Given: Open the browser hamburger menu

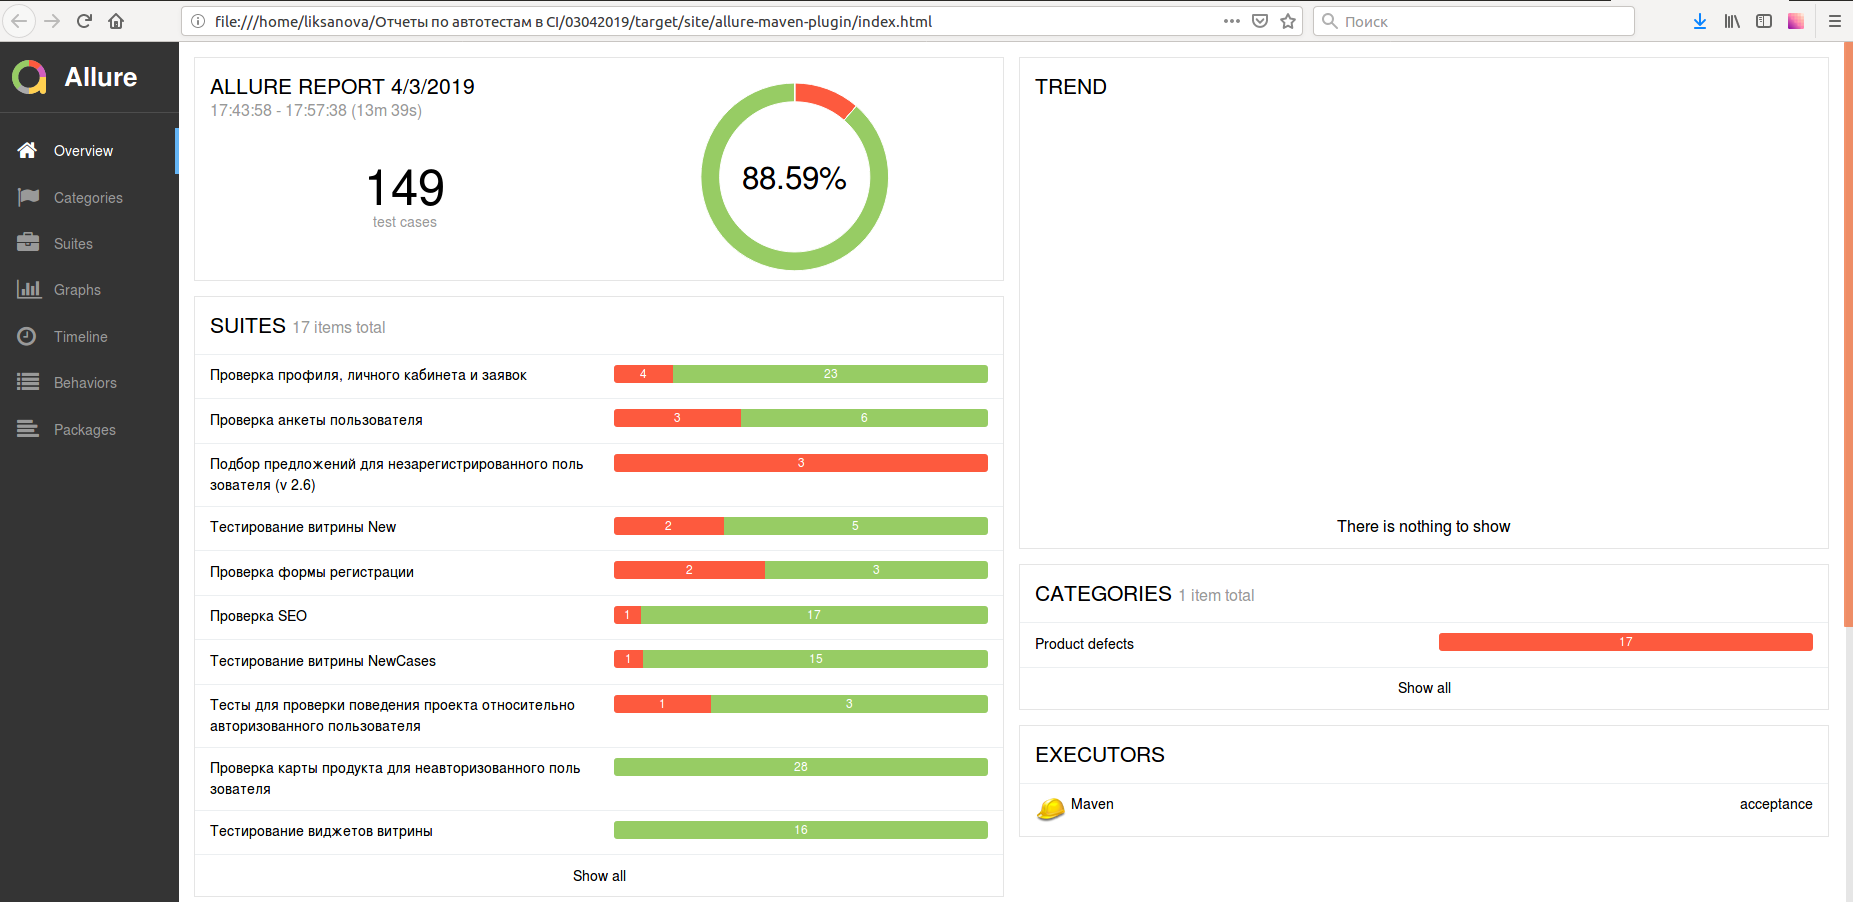Looking at the screenshot, I should (1835, 21).
